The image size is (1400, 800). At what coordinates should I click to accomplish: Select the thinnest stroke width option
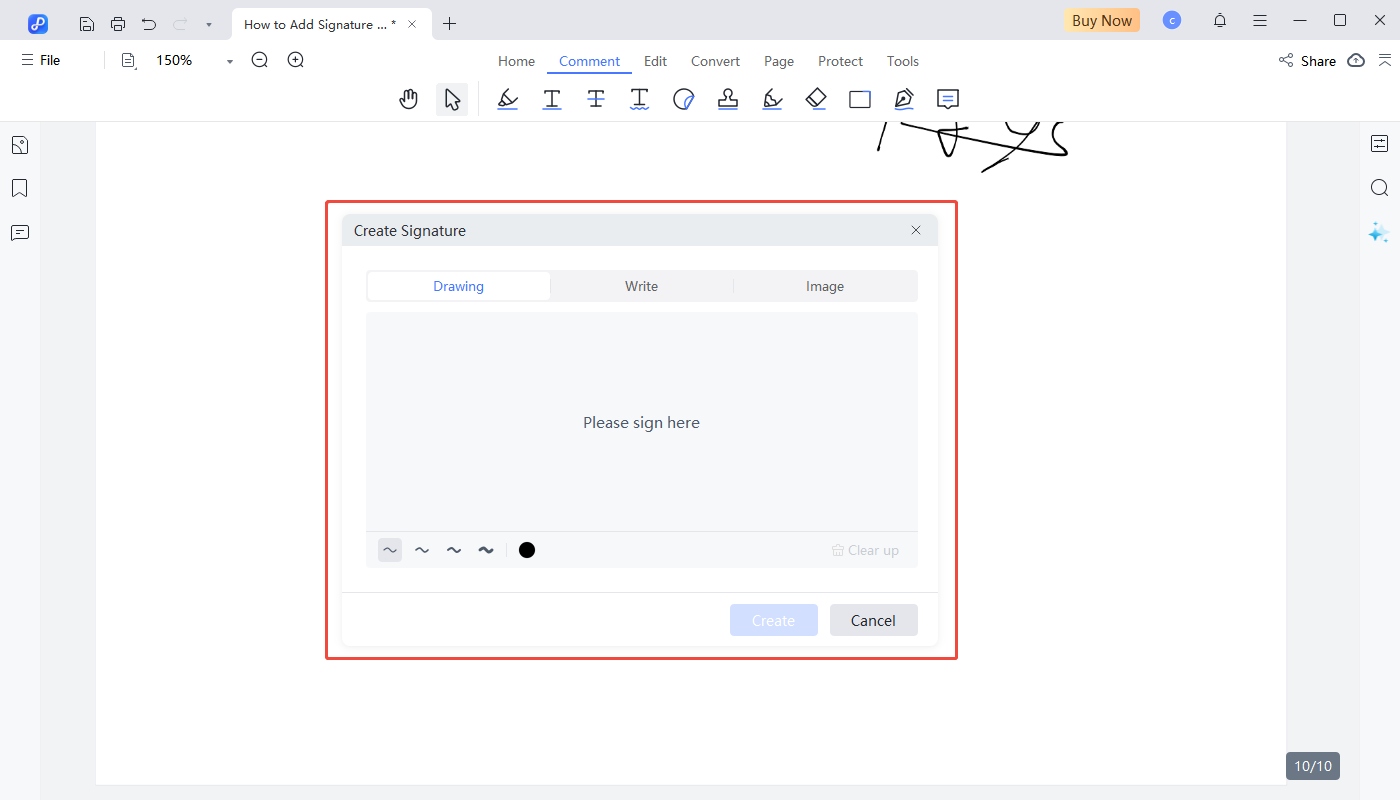(x=390, y=550)
